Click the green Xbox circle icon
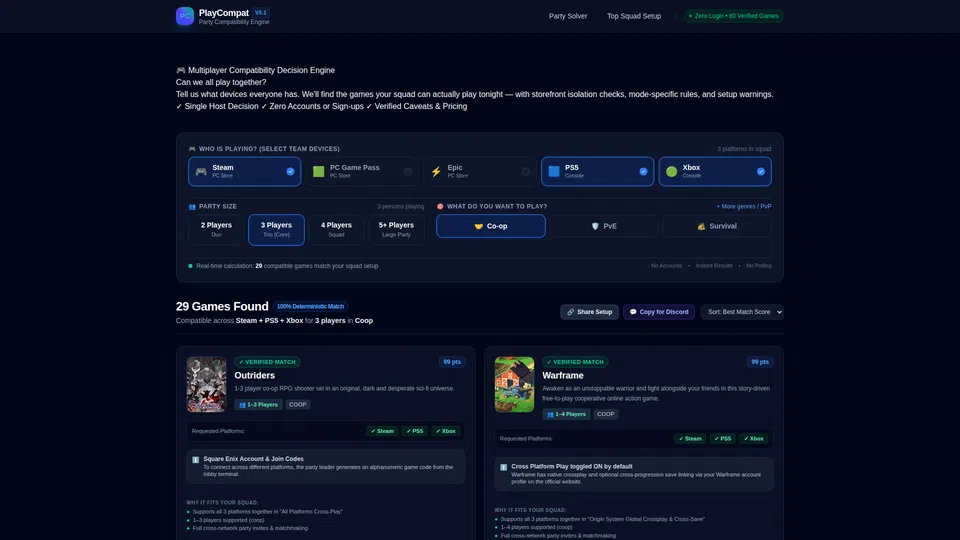 pos(672,171)
